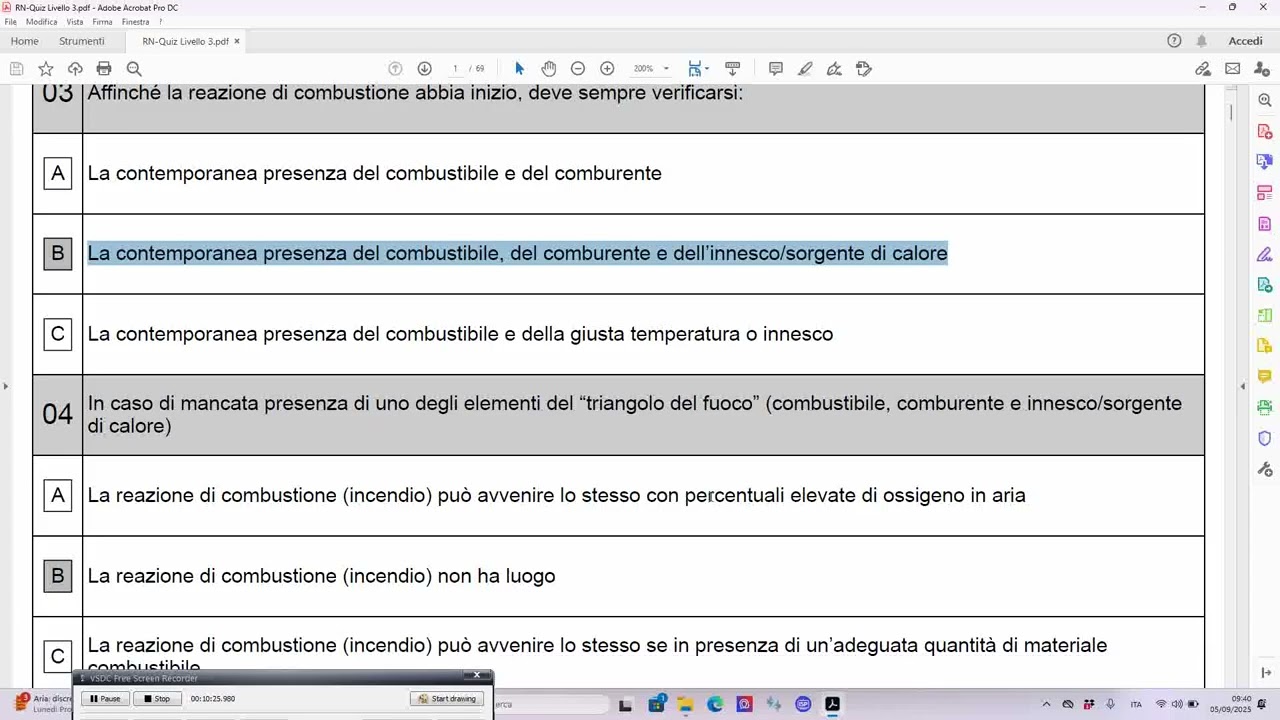
Task: Open the yellow comment tool in right panel
Action: 1264,377
